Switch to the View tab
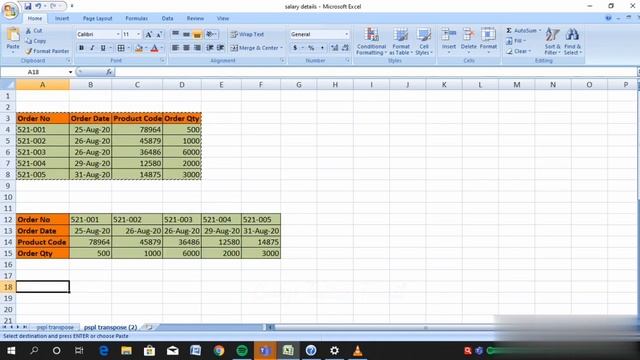Screen dimensions: 640x360 coord(223,18)
